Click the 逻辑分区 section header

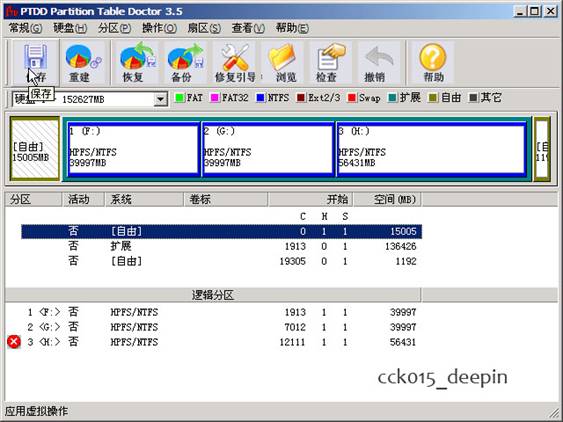[x=213, y=295]
